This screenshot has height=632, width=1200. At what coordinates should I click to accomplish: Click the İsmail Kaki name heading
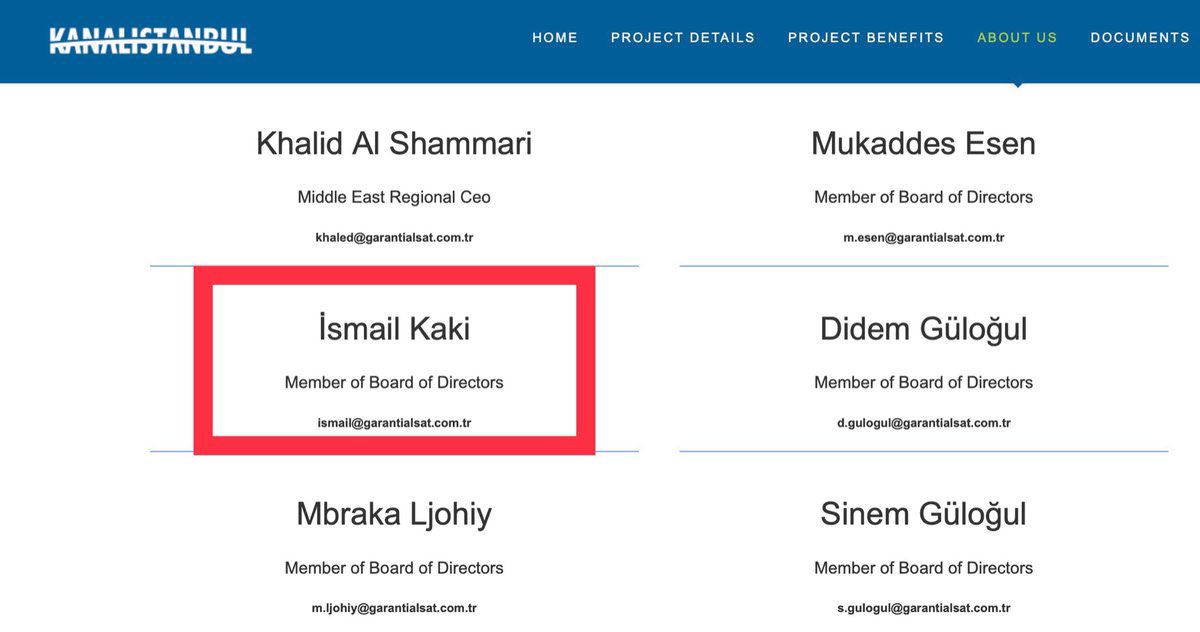coord(394,329)
